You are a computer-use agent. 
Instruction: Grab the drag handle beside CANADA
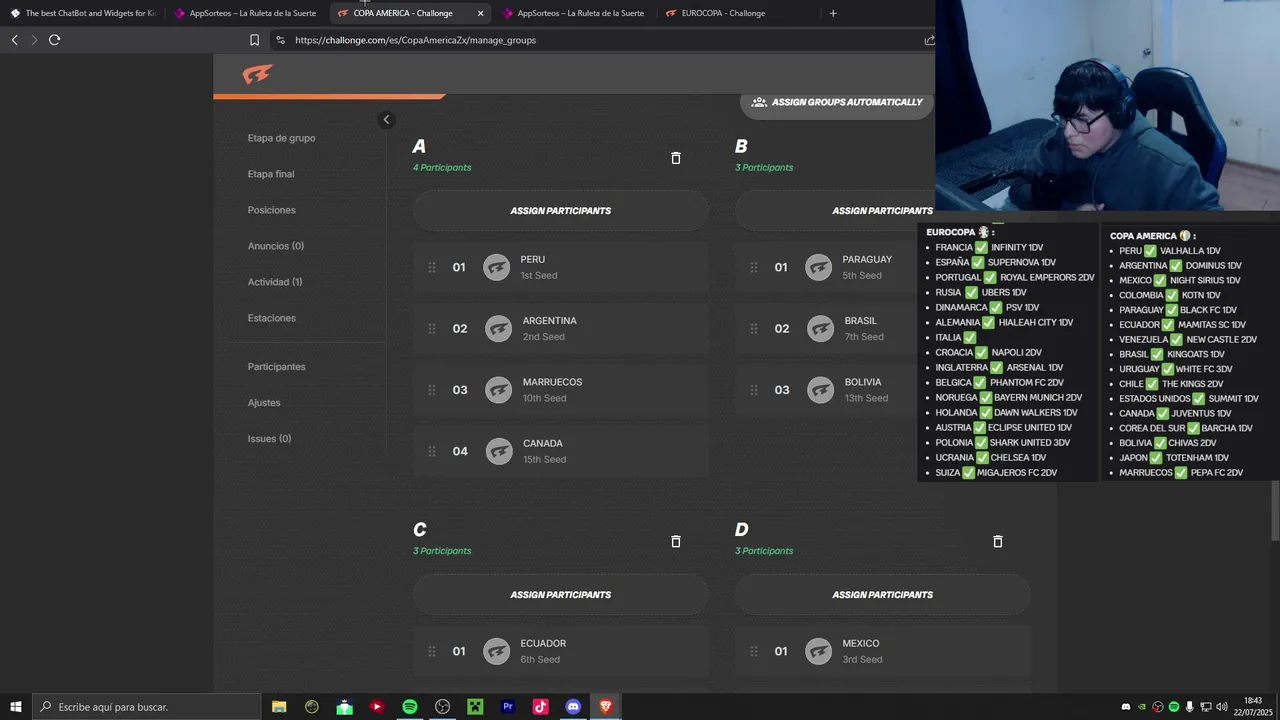(x=432, y=451)
